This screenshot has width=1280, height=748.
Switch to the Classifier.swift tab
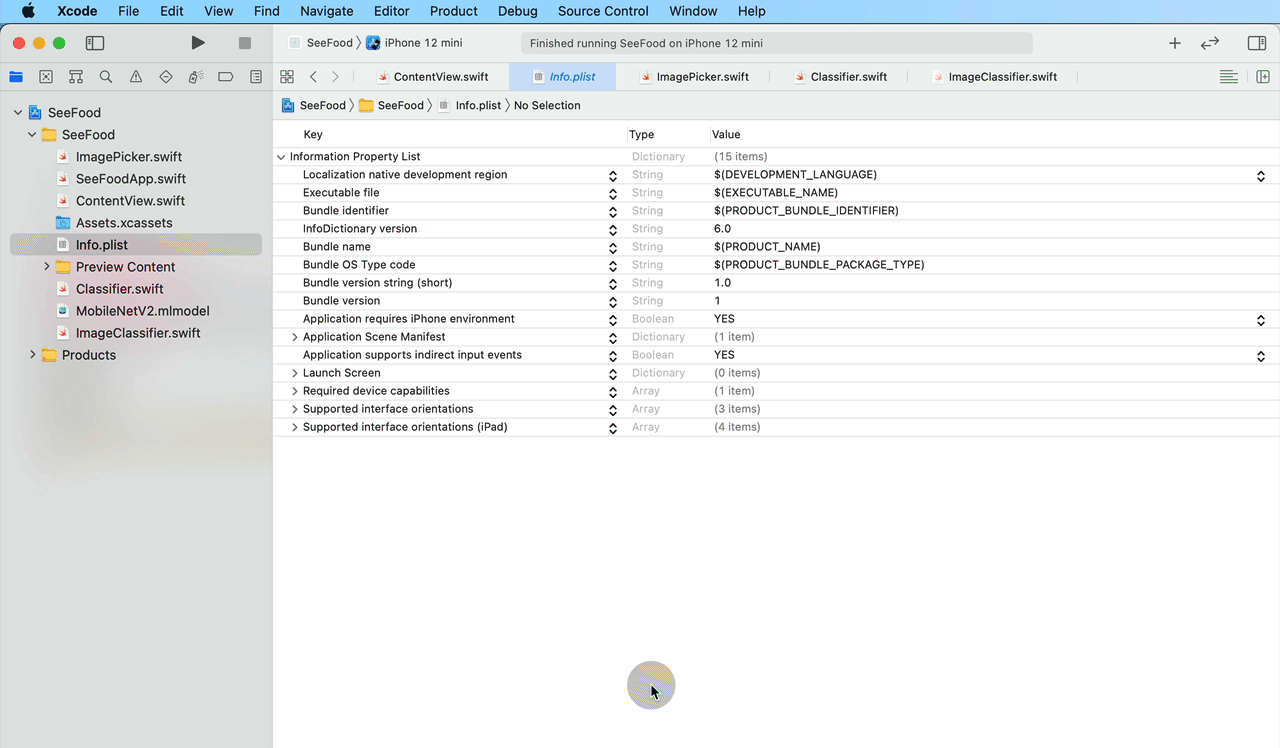coord(848,77)
